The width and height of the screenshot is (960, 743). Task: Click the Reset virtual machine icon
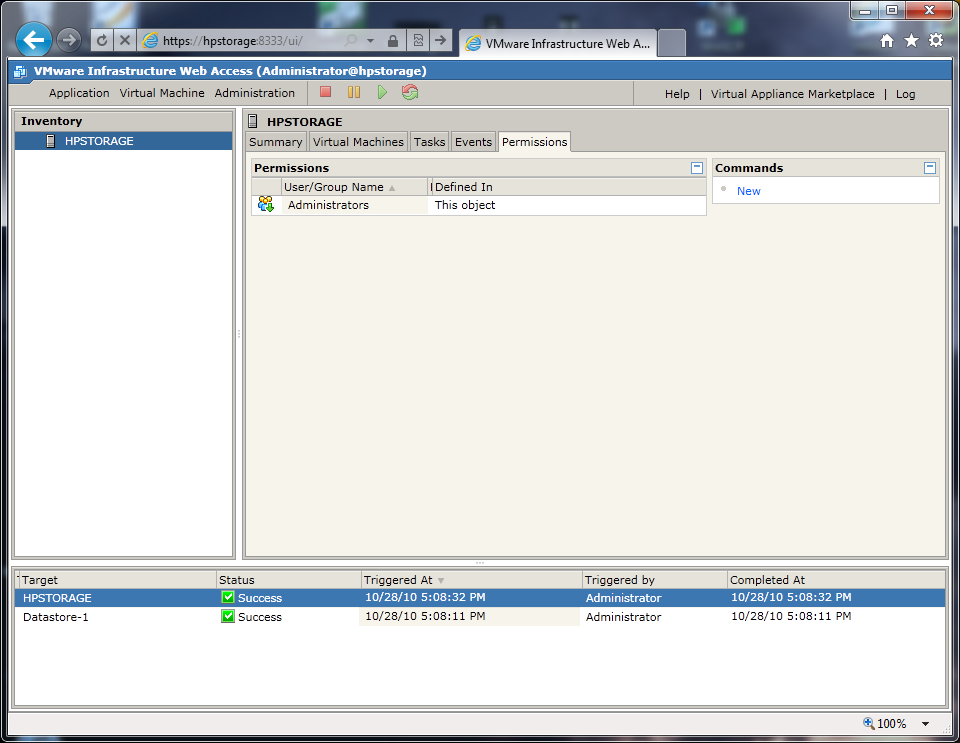pos(410,92)
